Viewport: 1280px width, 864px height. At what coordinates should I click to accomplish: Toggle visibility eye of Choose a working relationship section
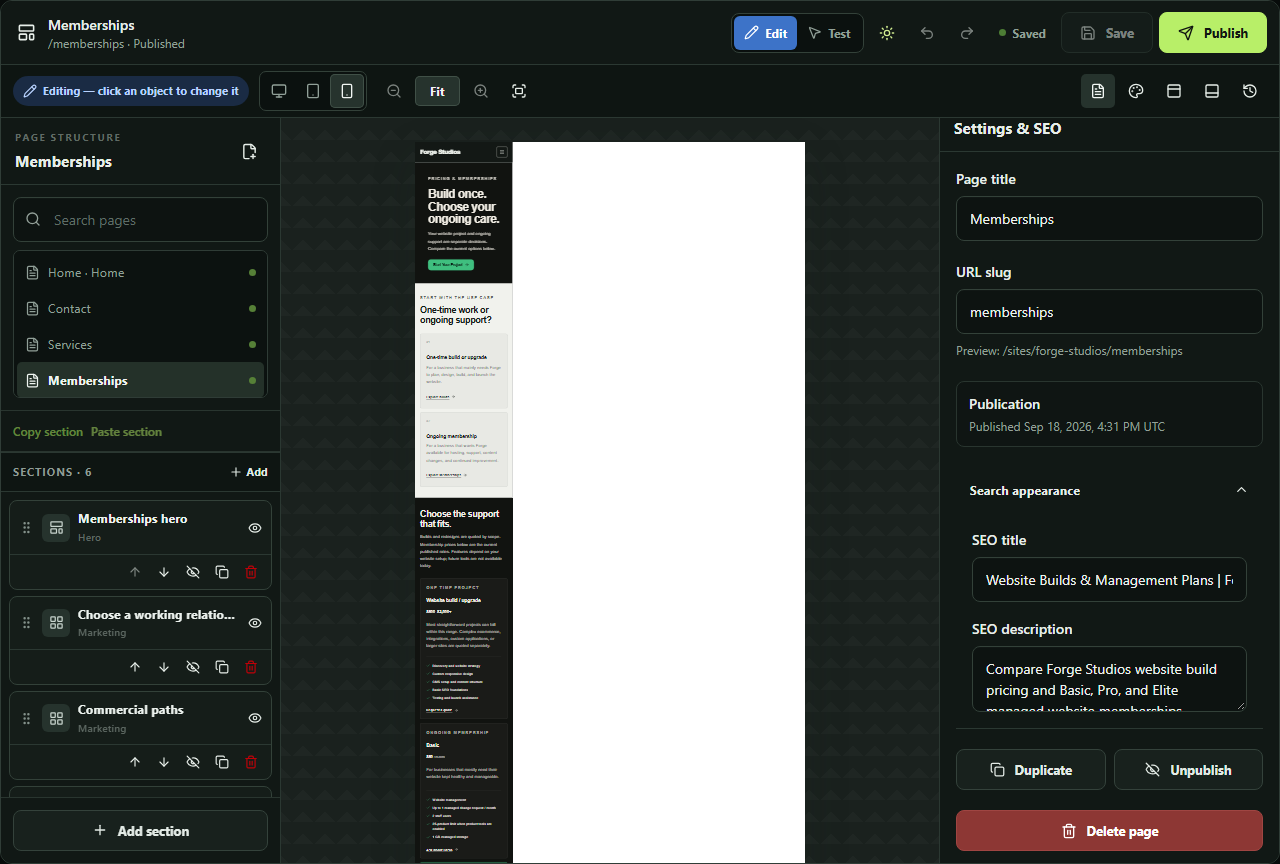tap(255, 623)
